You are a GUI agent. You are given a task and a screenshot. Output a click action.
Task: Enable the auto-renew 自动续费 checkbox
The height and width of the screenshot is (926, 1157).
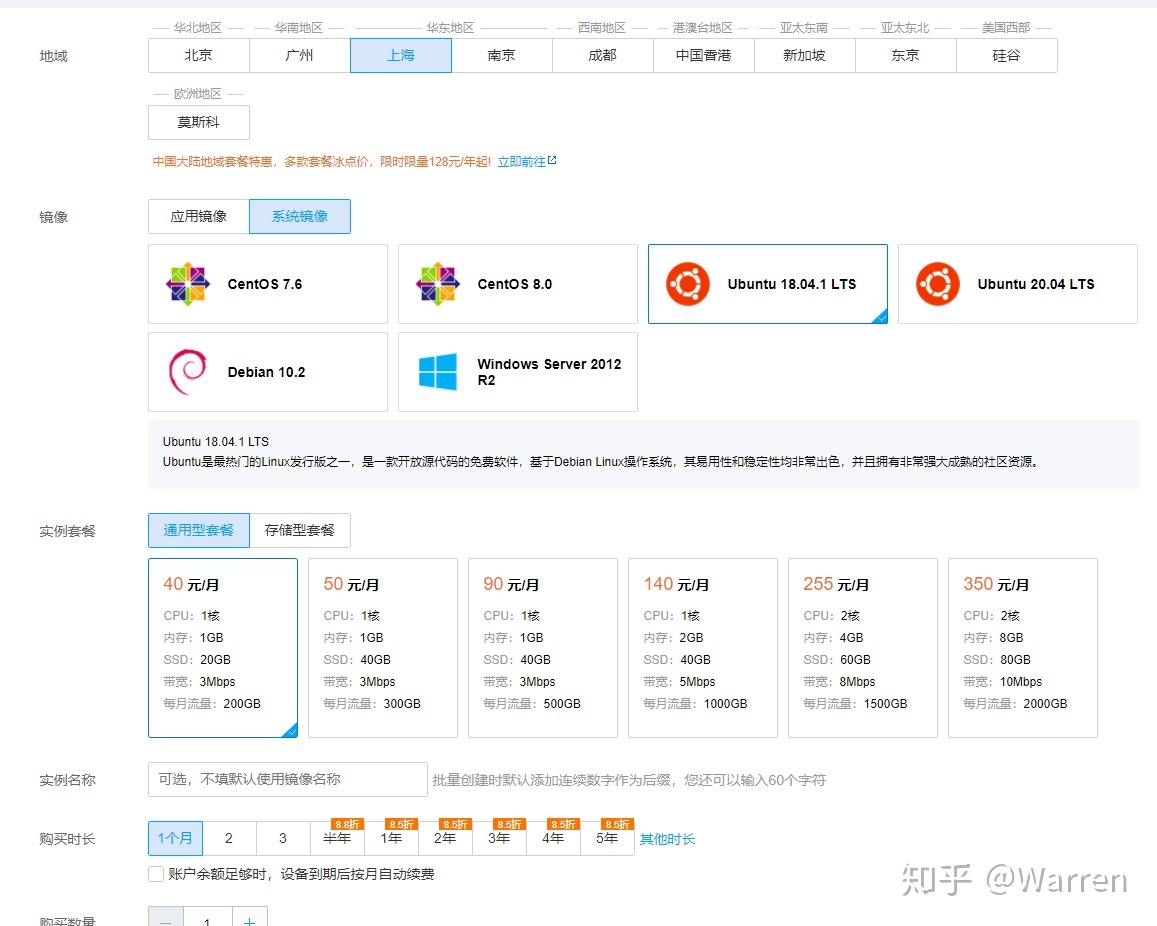[156, 874]
